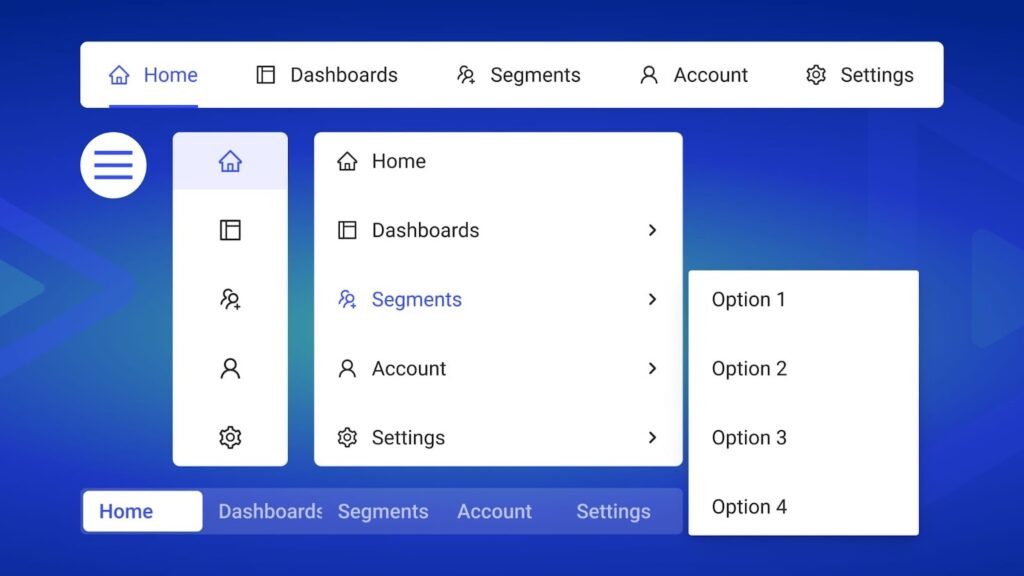1024x576 pixels.
Task: Click the account person icon in the icon-only sidebar
Action: point(230,368)
